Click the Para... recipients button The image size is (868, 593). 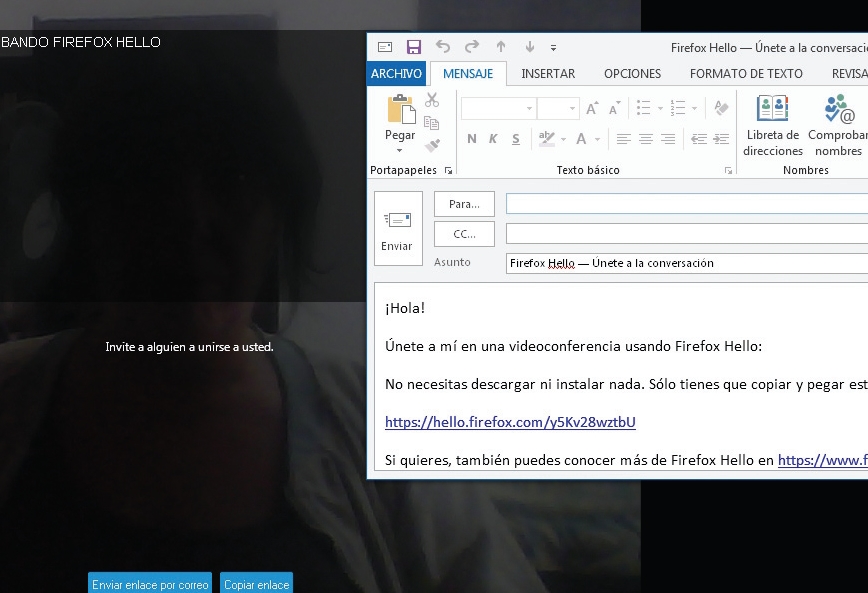click(x=464, y=204)
